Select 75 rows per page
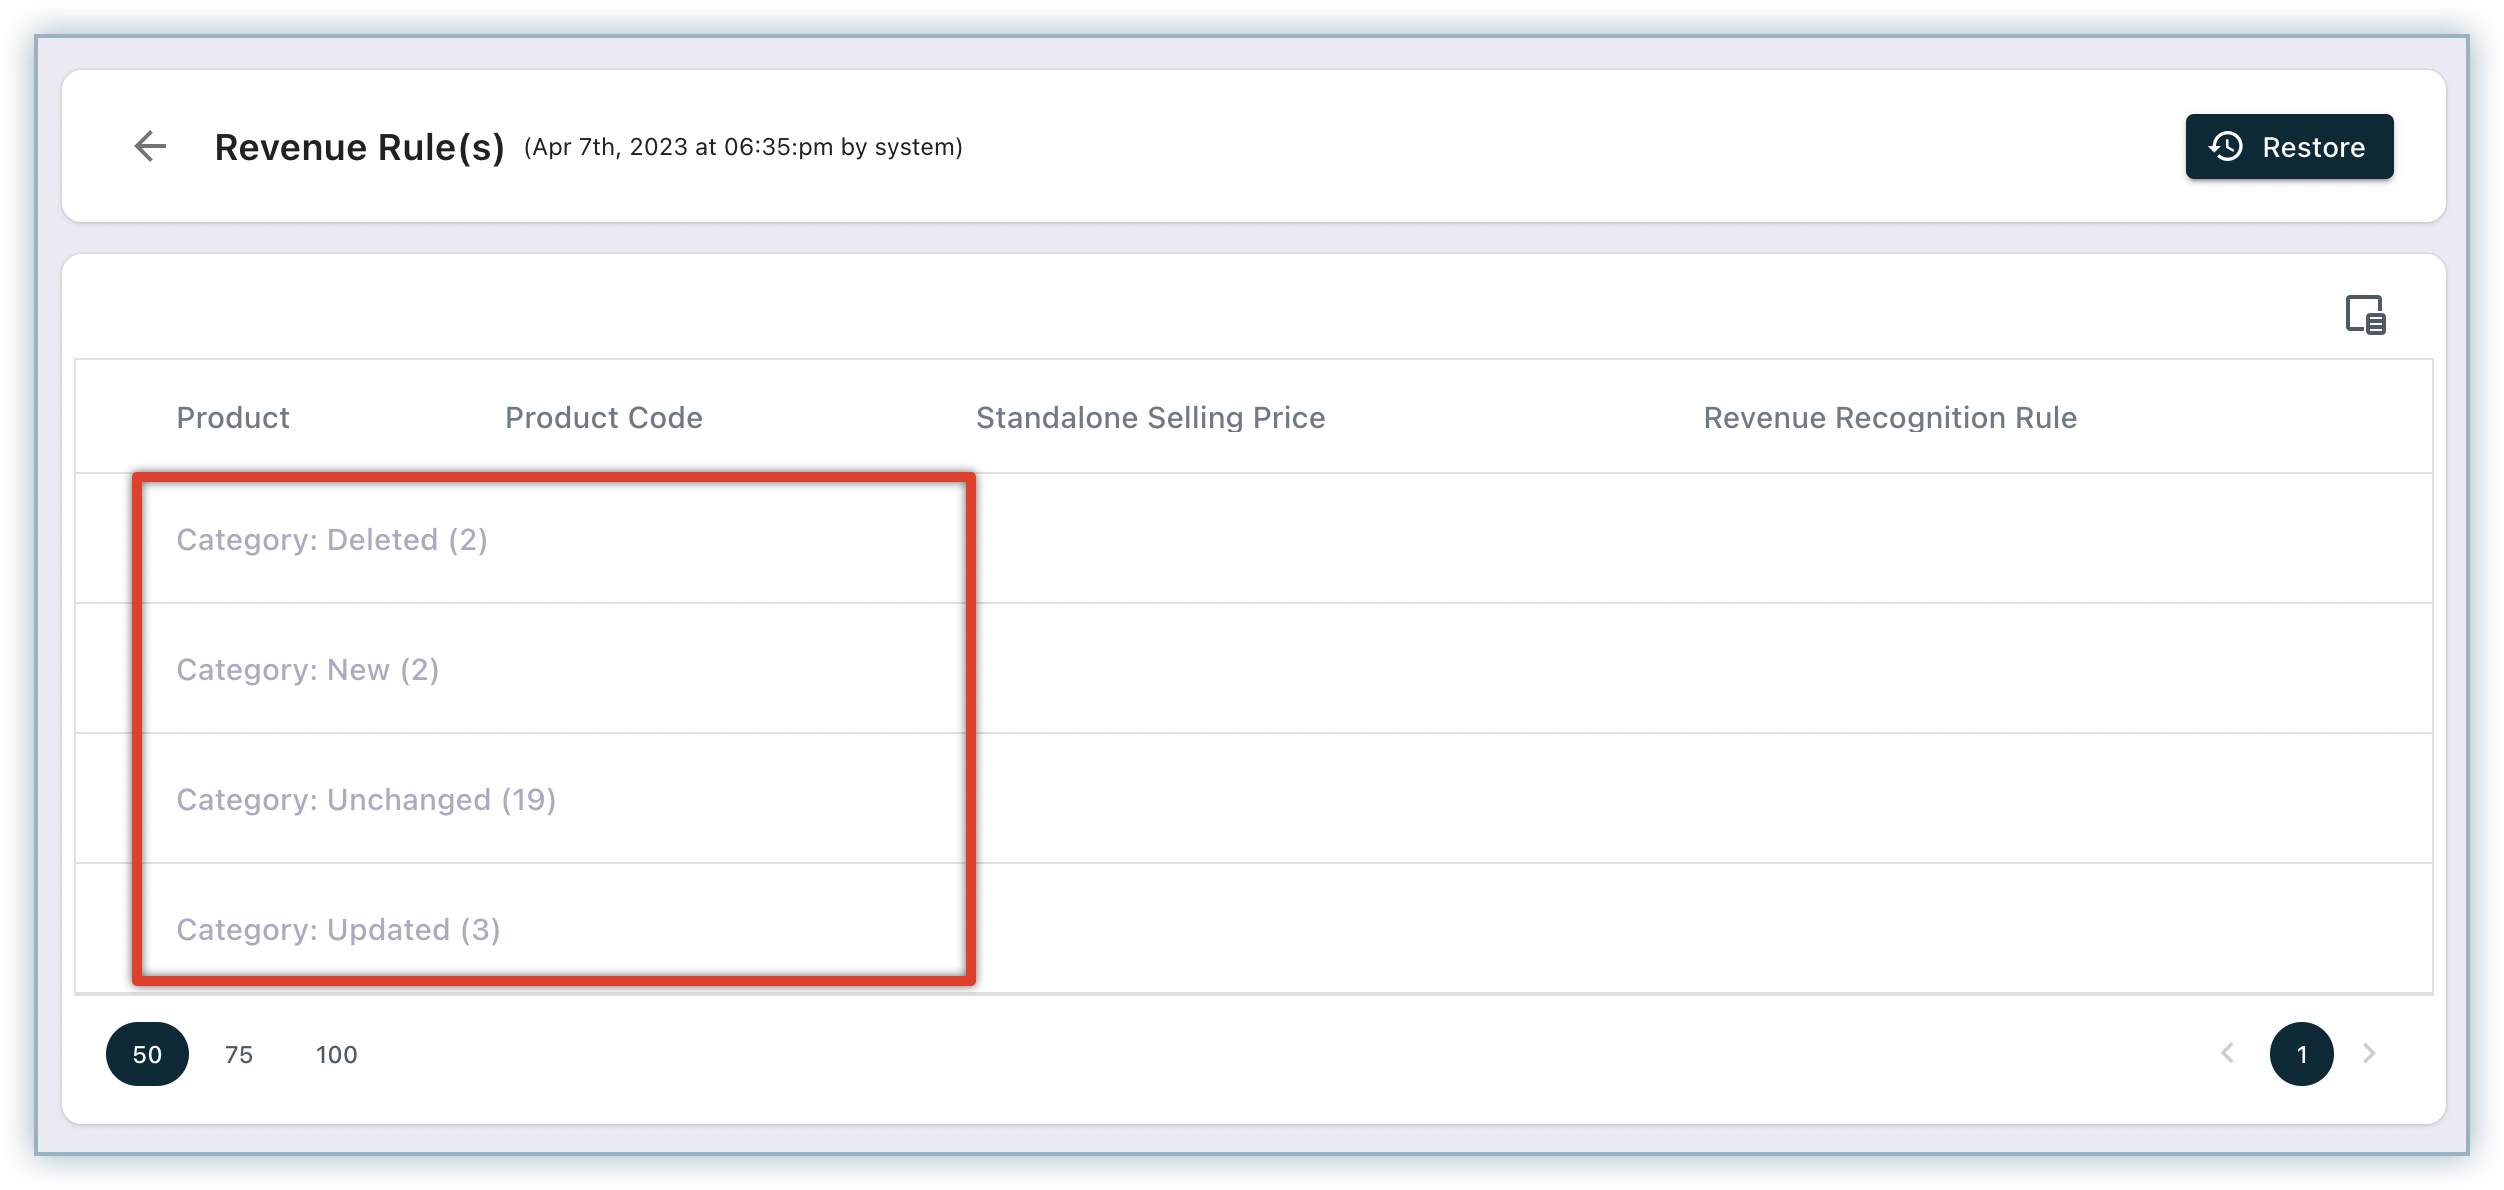 tap(239, 1054)
